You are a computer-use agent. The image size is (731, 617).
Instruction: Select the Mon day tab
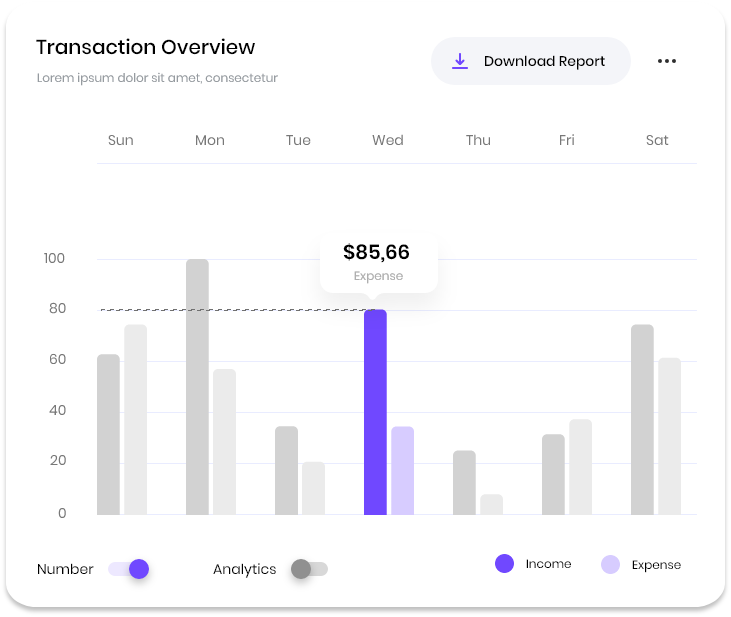pyautogui.click(x=210, y=140)
